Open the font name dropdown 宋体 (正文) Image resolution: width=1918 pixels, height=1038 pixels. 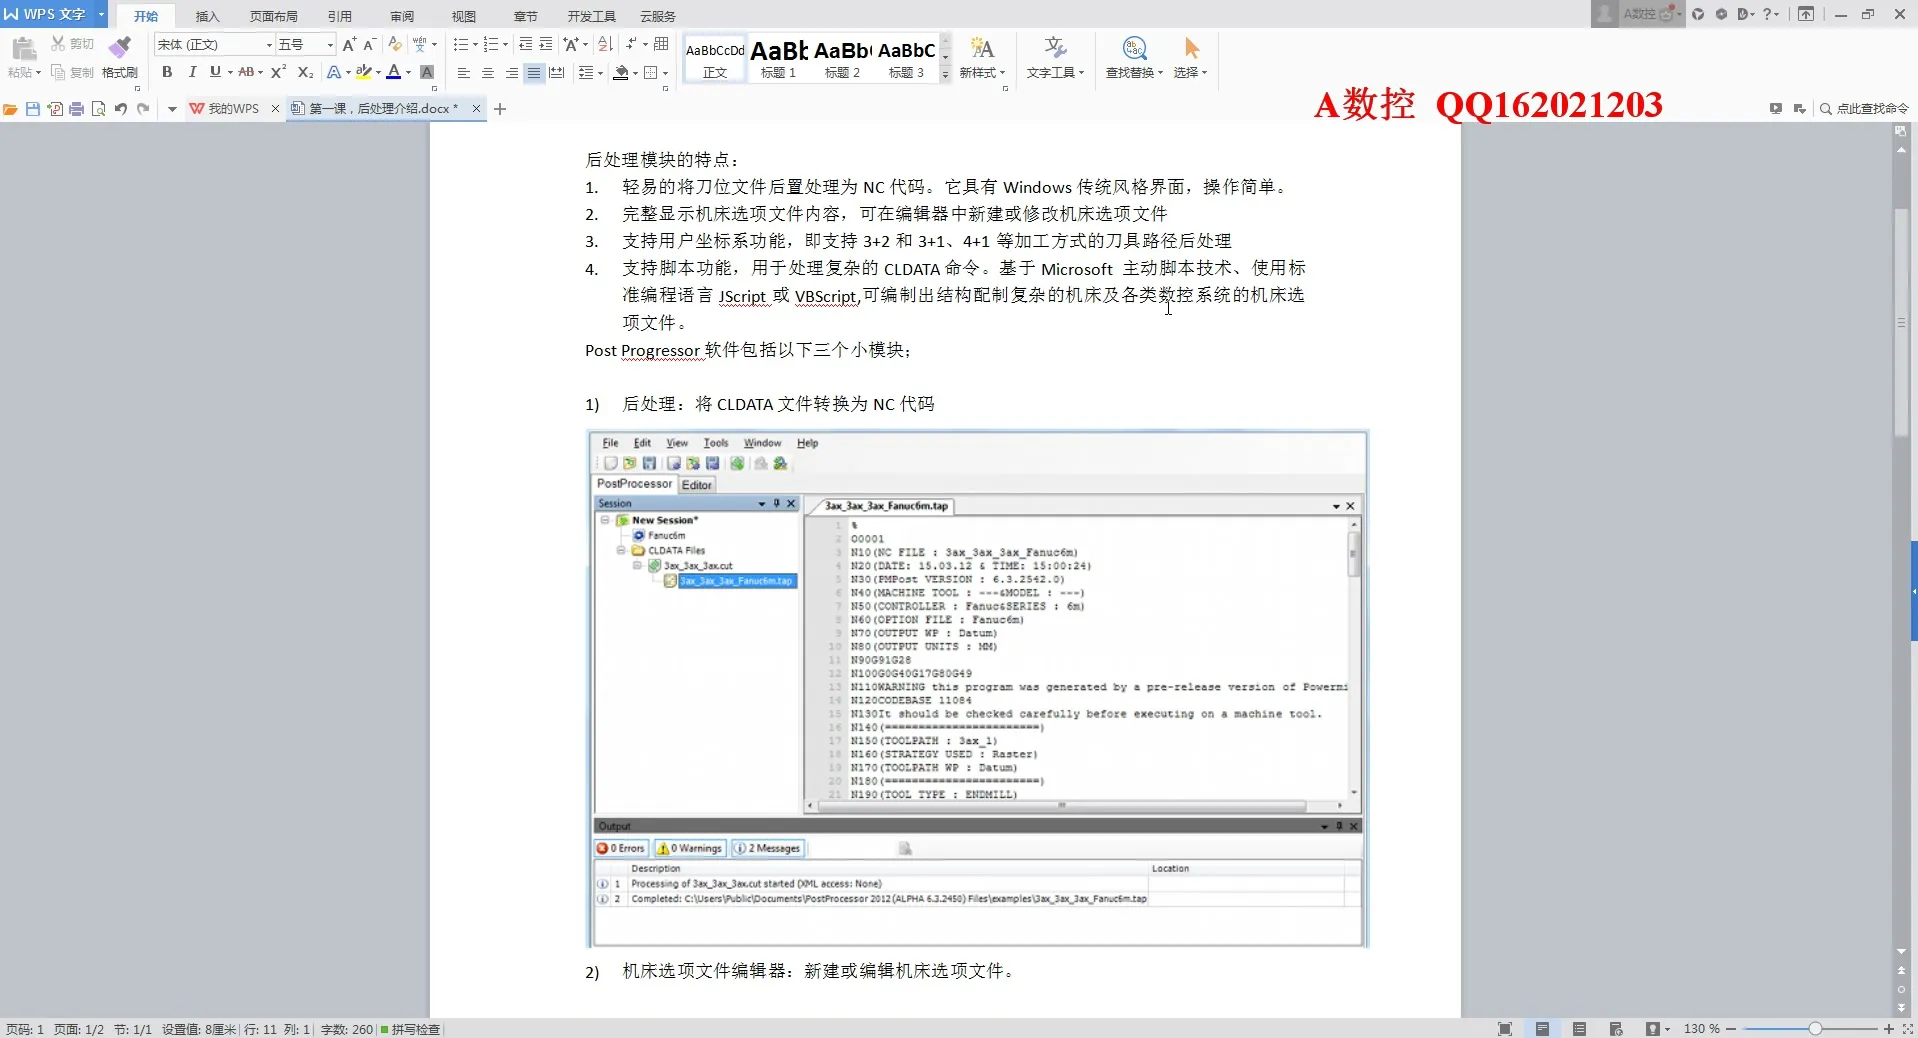click(x=268, y=45)
